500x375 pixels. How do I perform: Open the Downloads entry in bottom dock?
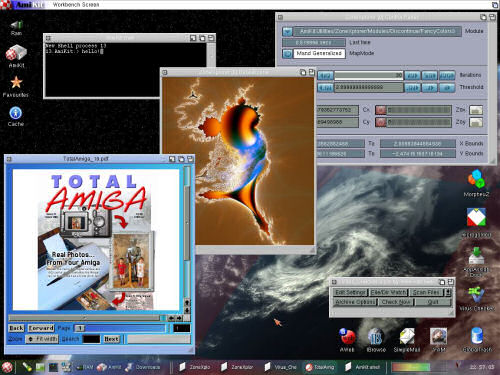(x=143, y=367)
